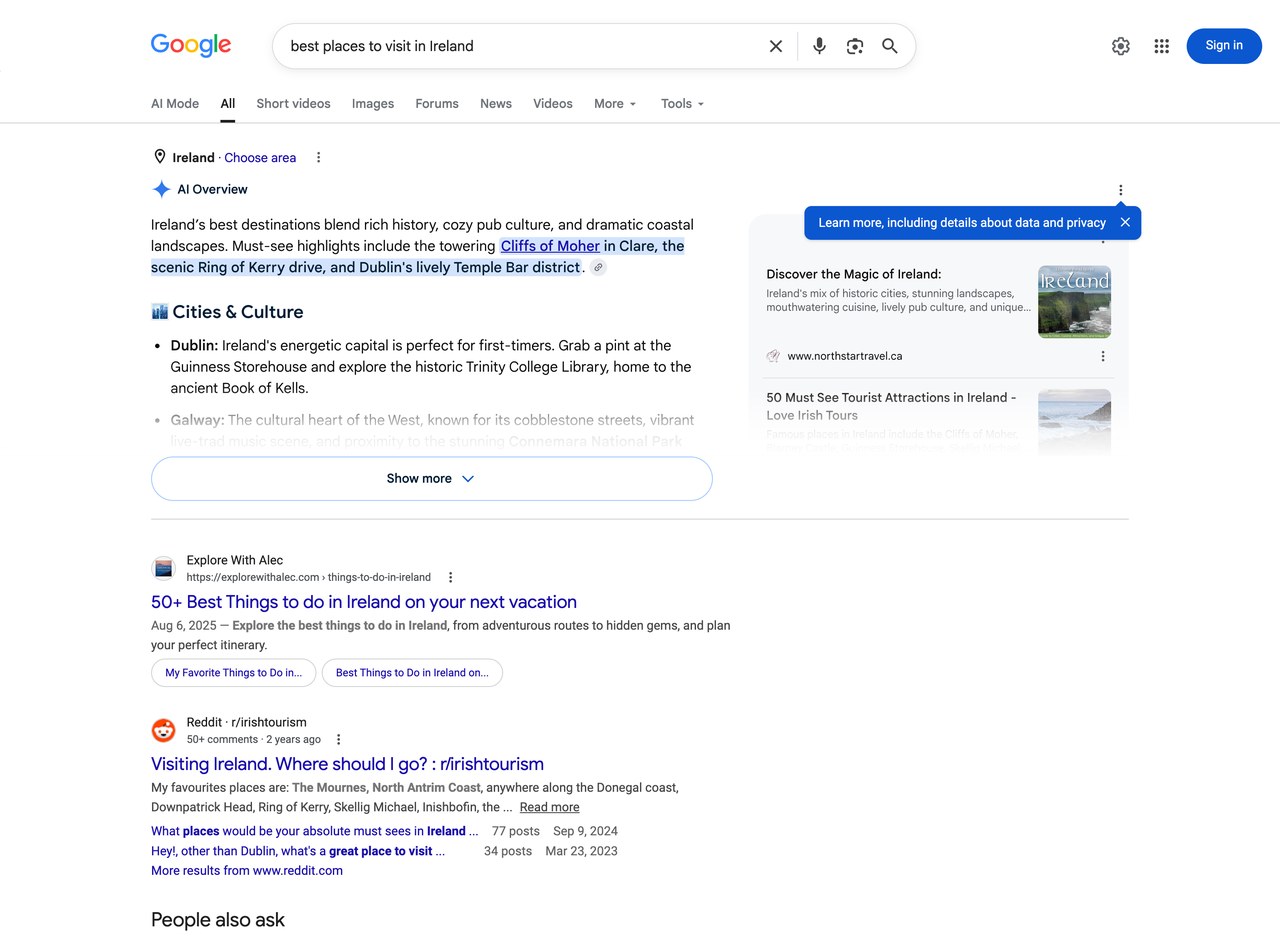Switch to the Forums tab
Viewport: 1280px width, 945px height.
[x=437, y=104]
